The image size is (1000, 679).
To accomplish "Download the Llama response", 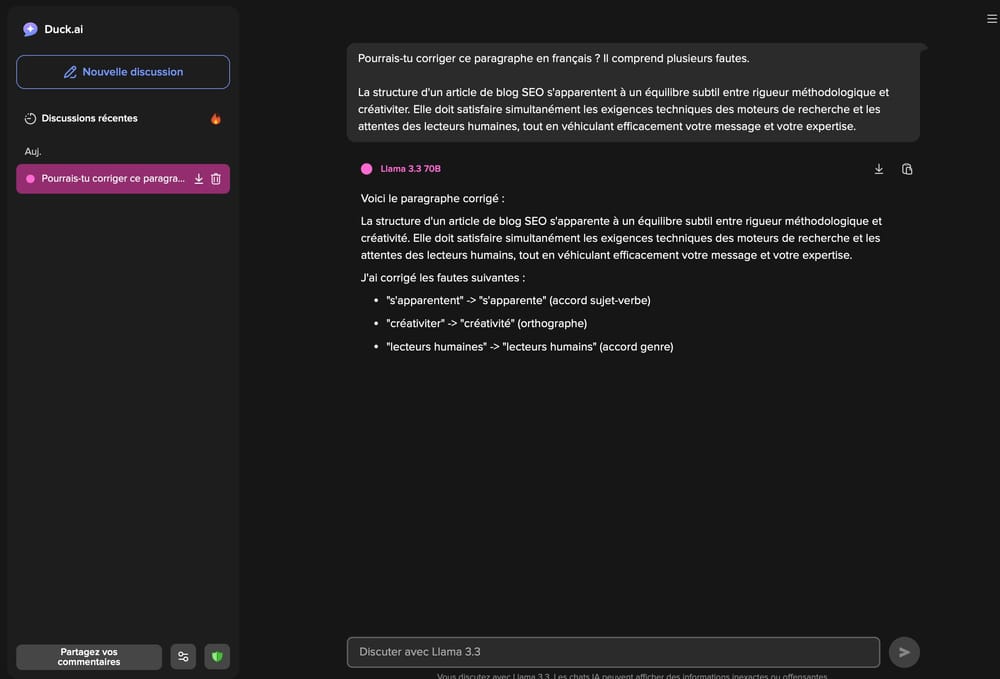I will point(879,169).
